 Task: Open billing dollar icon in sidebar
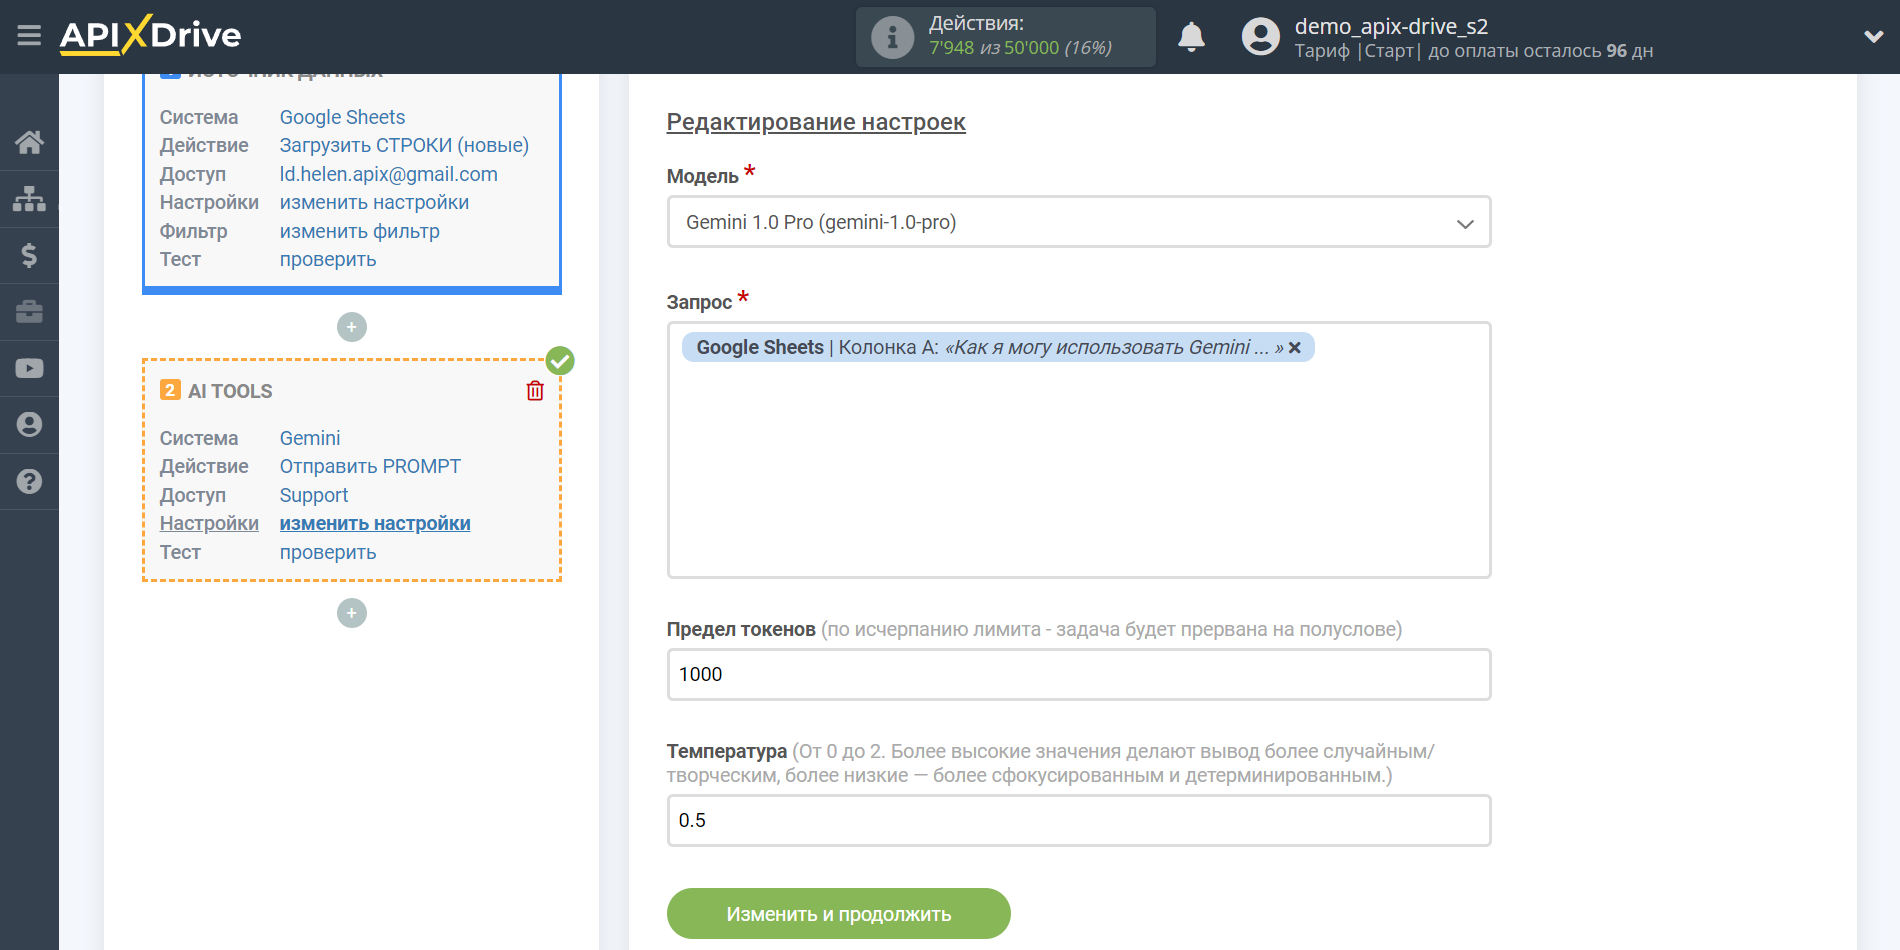pos(29,255)
